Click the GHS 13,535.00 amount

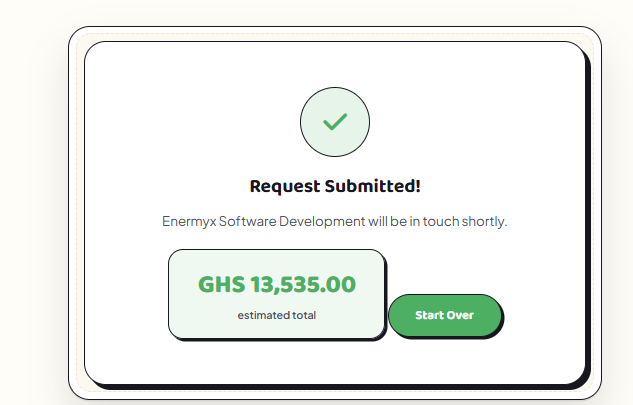[x=277, y=284]
